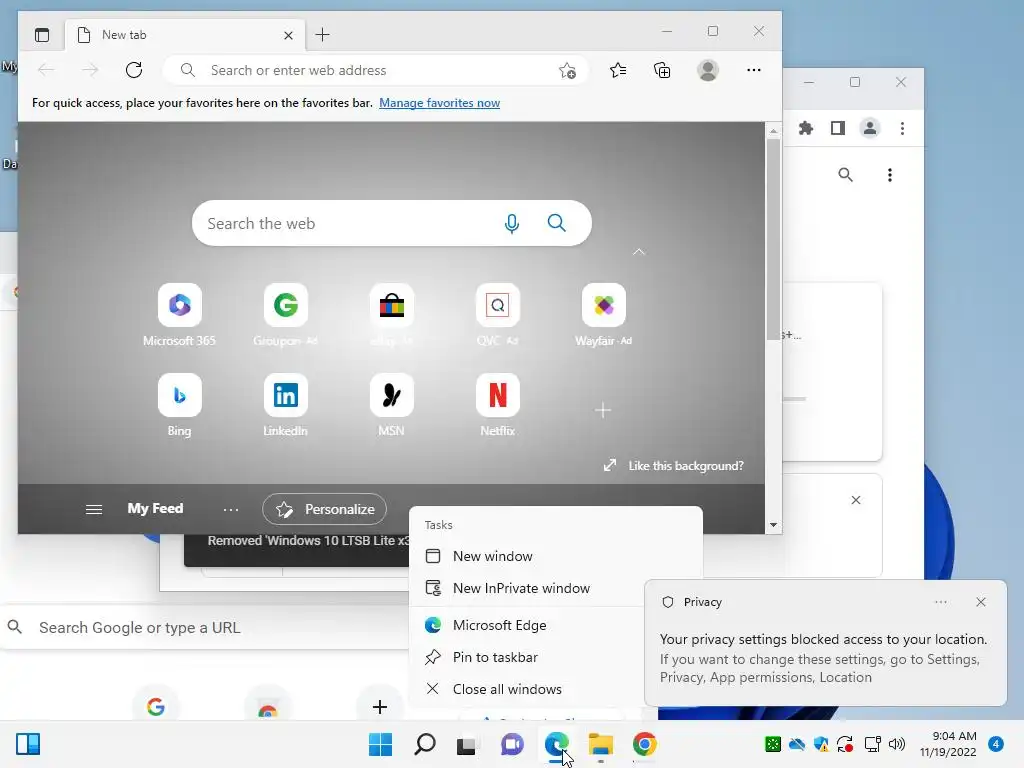Collapse quick links chevron
The height and width of the screenshot is (768, 1024).
tap(639, 252)
